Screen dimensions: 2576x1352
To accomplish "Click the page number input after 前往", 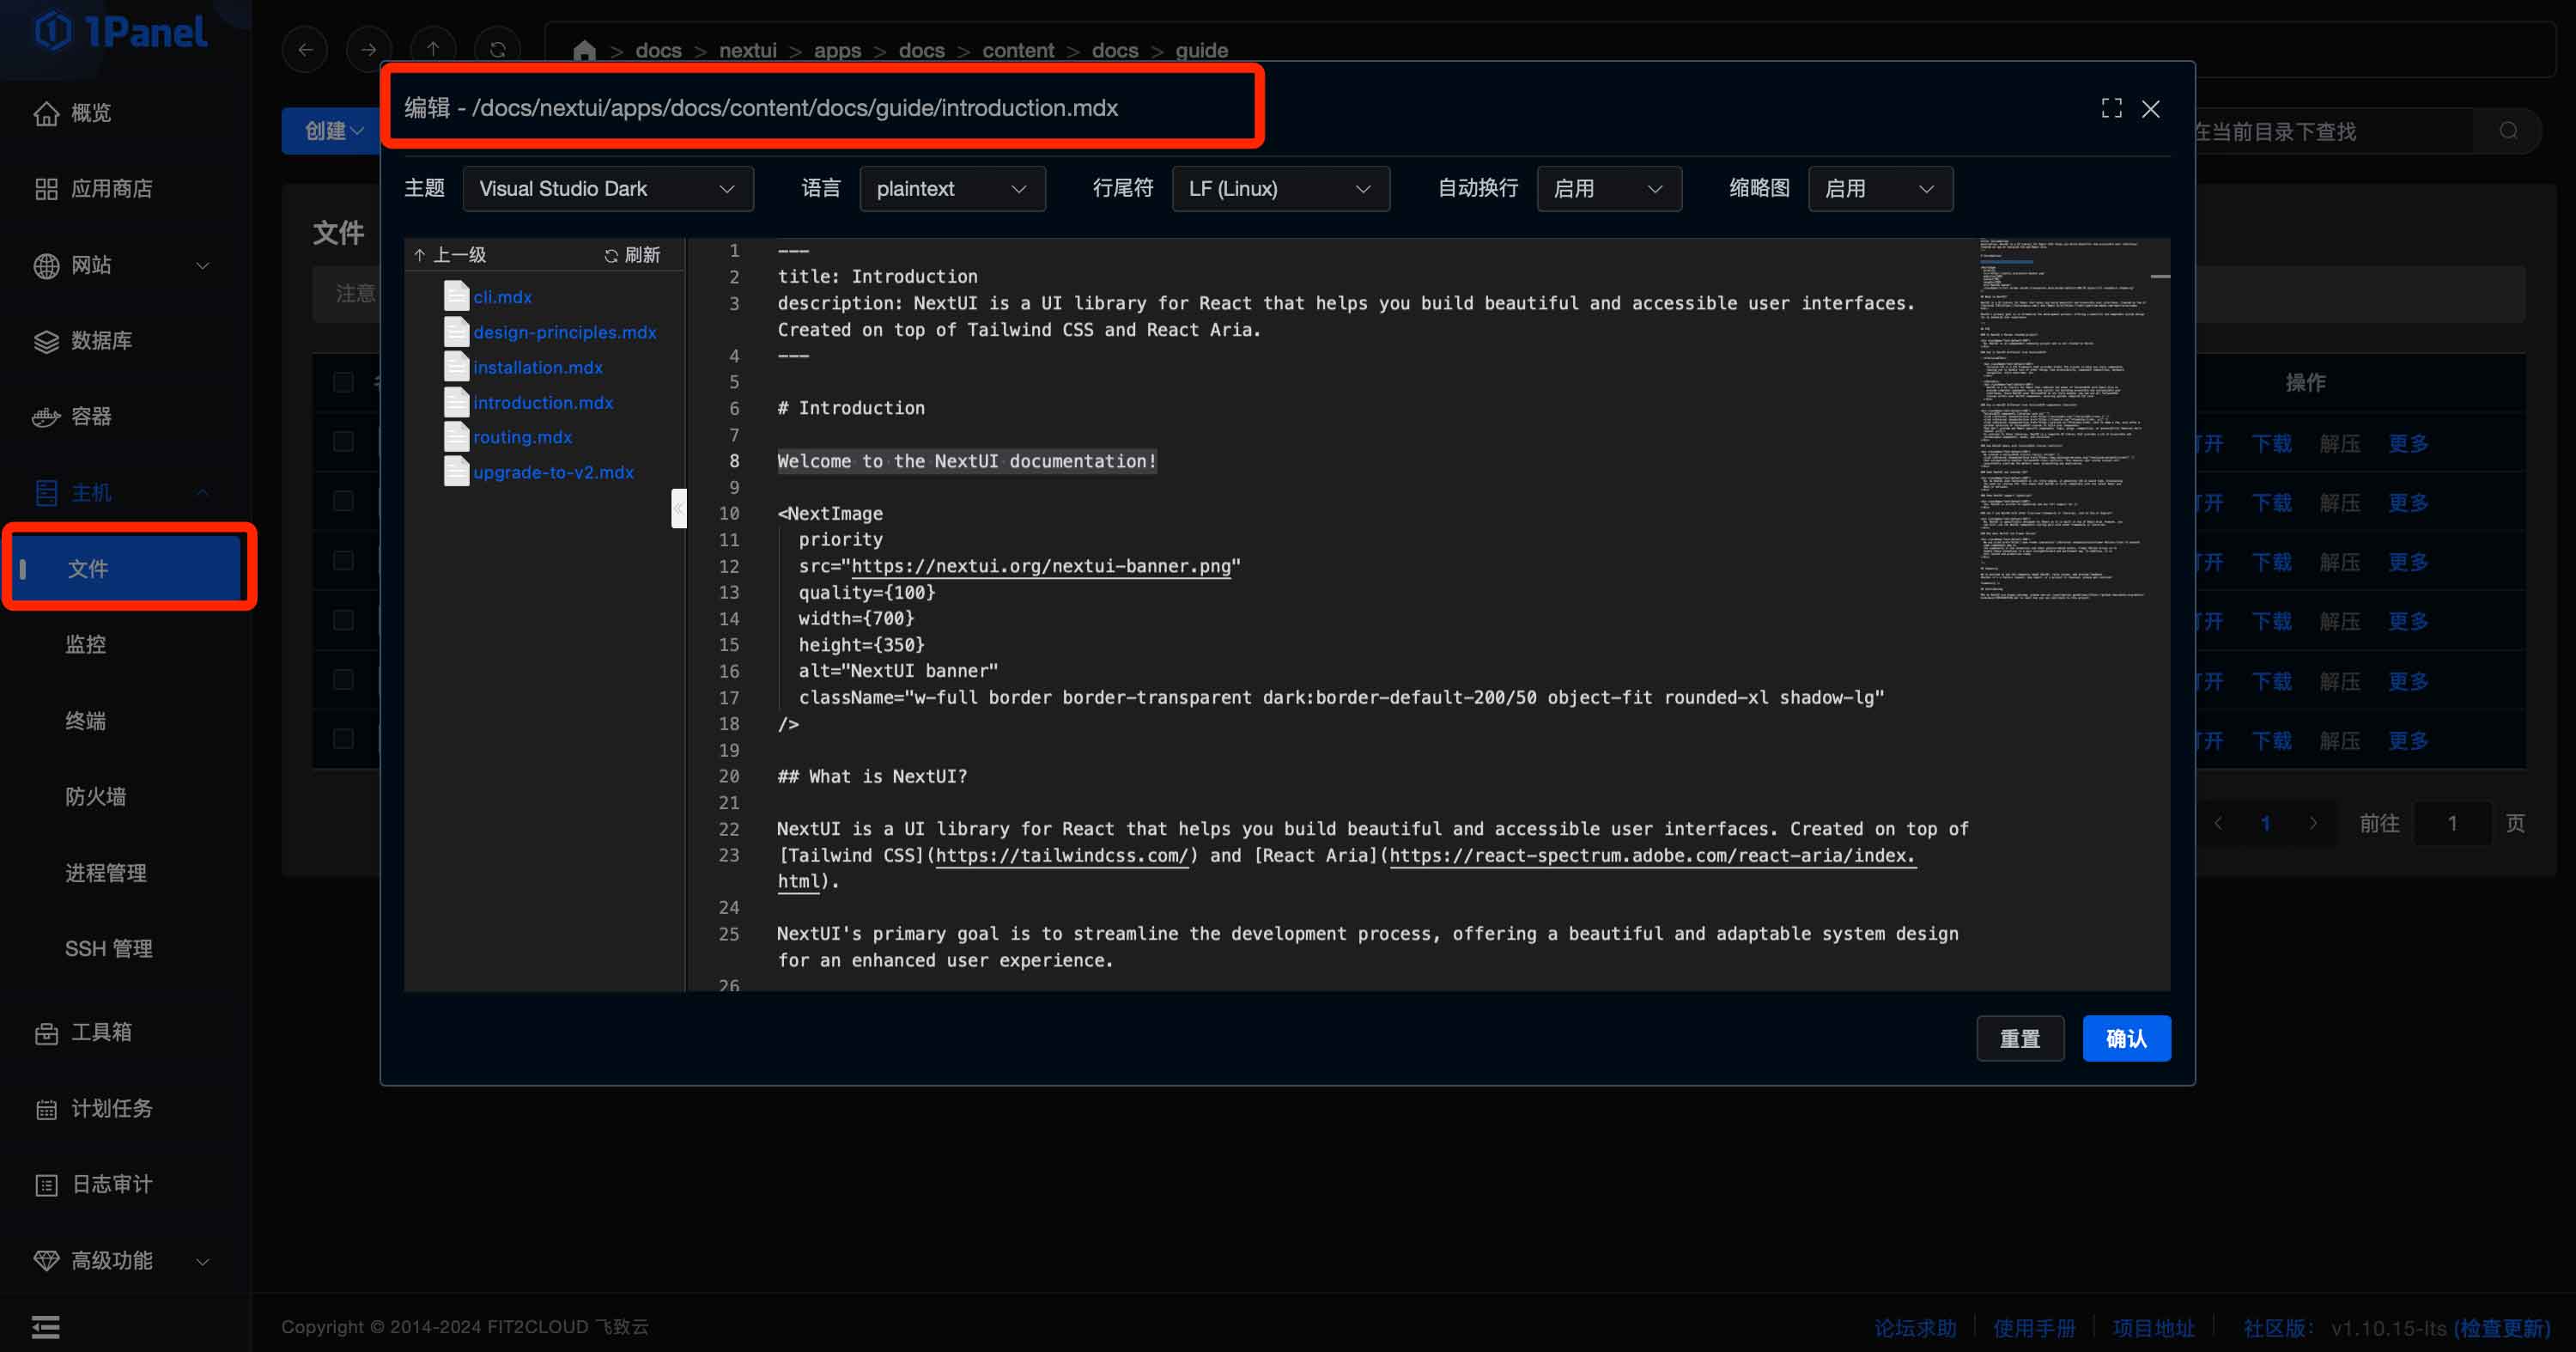I will 2452,823.
